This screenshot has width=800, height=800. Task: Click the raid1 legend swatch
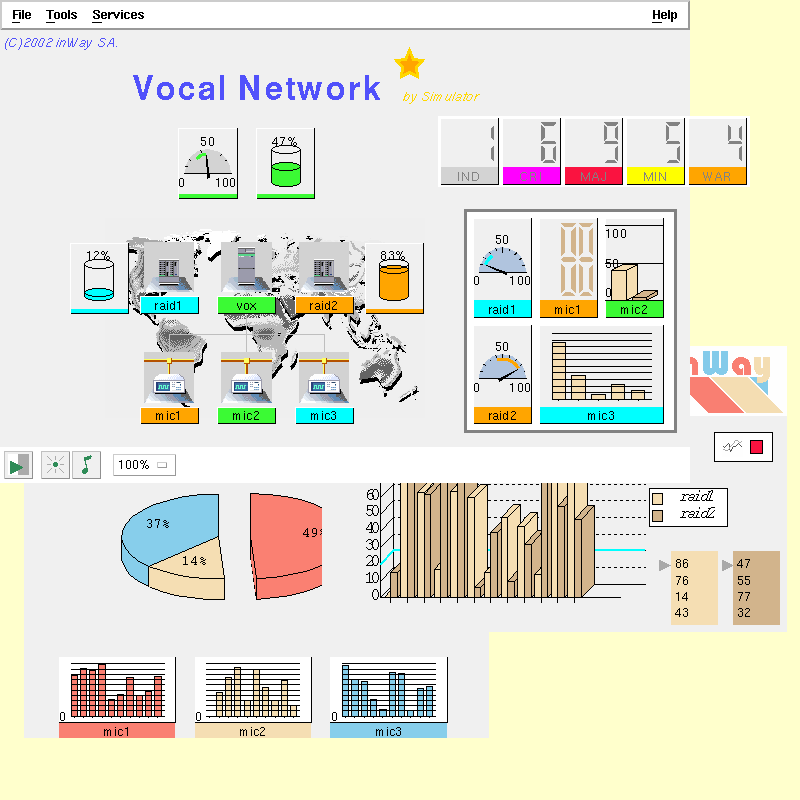pos(658,498)
